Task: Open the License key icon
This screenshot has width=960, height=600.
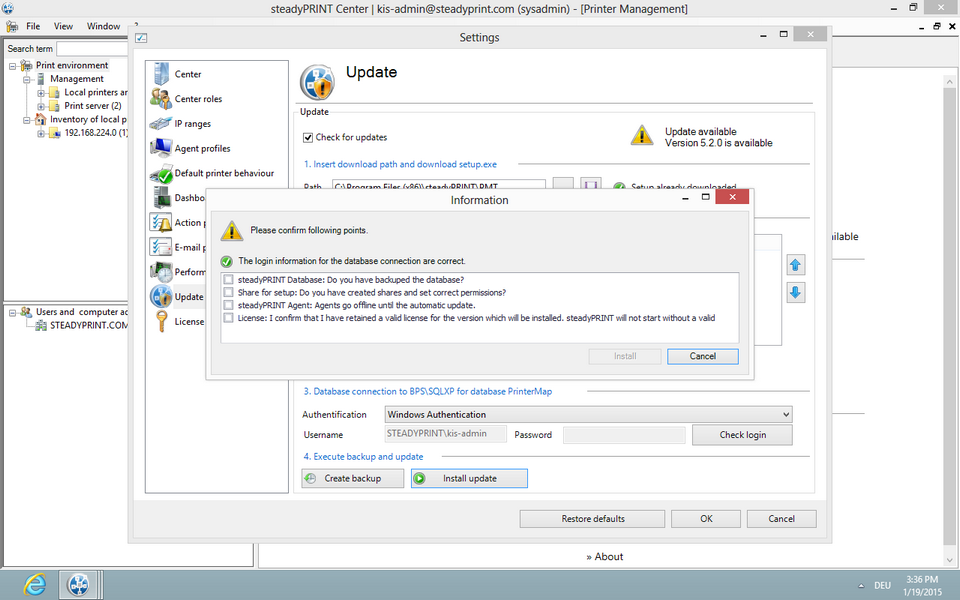Action: tap(162, 321)
